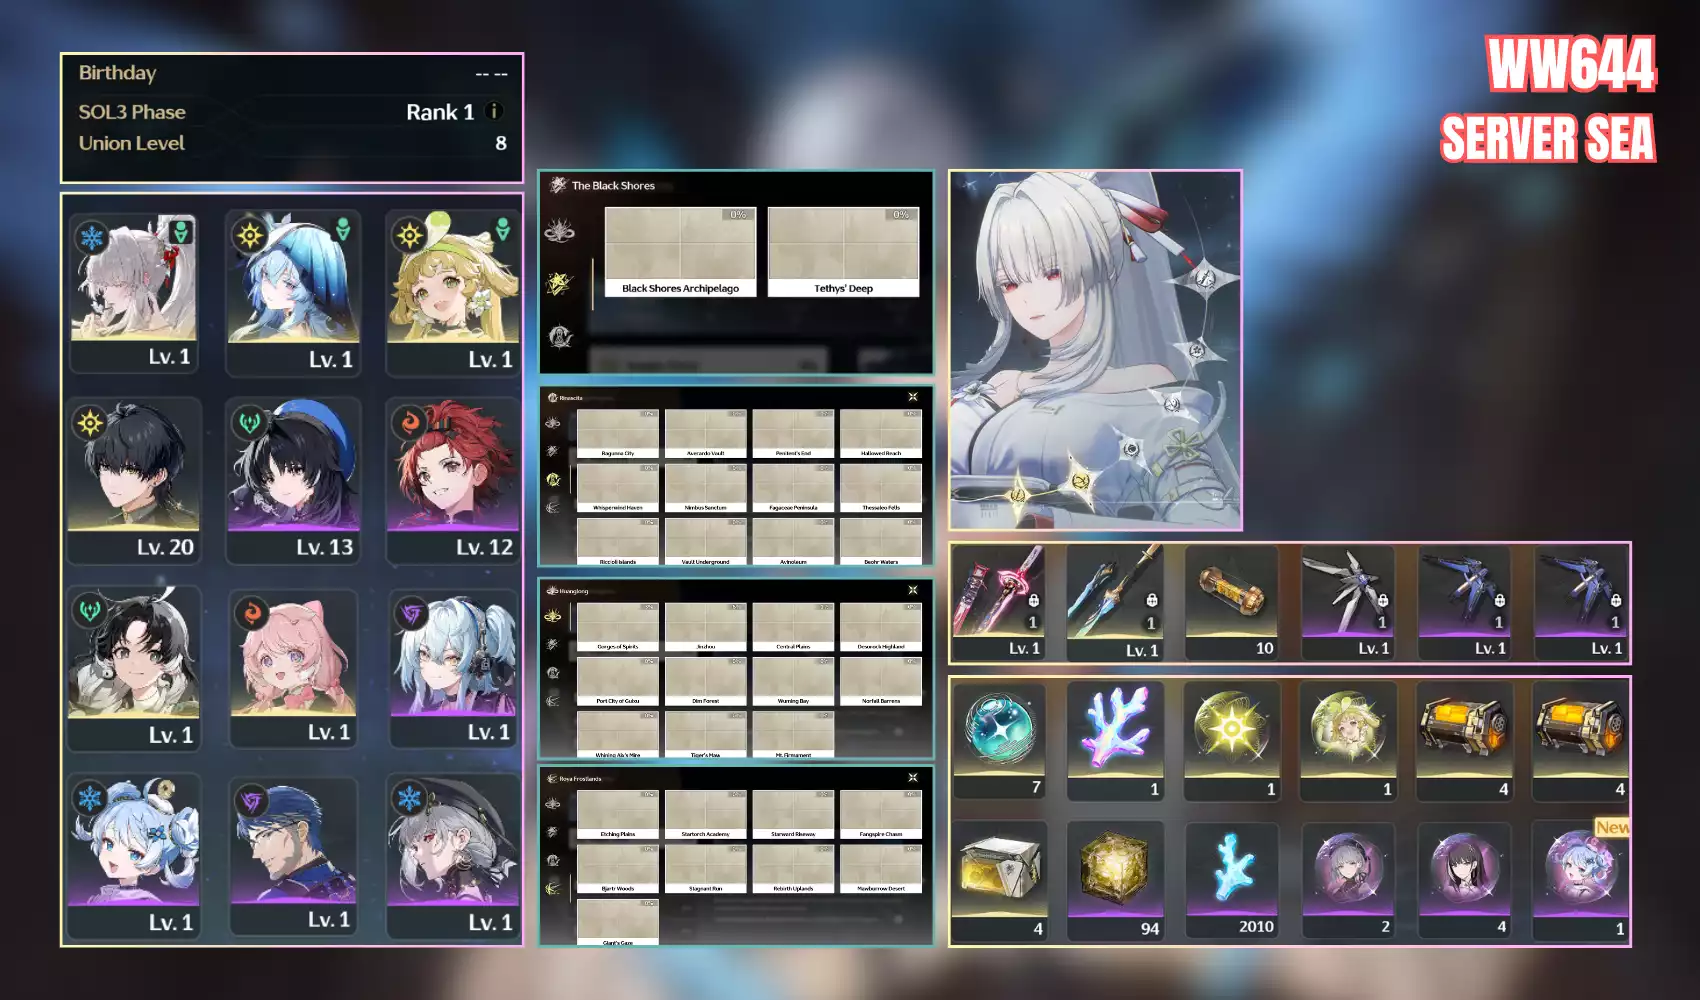The width and height of the screenshot is (1700, 1000).
Task: Open the Whisperwind Haven map
Action: pyautogui.click(x=618, y=488)
